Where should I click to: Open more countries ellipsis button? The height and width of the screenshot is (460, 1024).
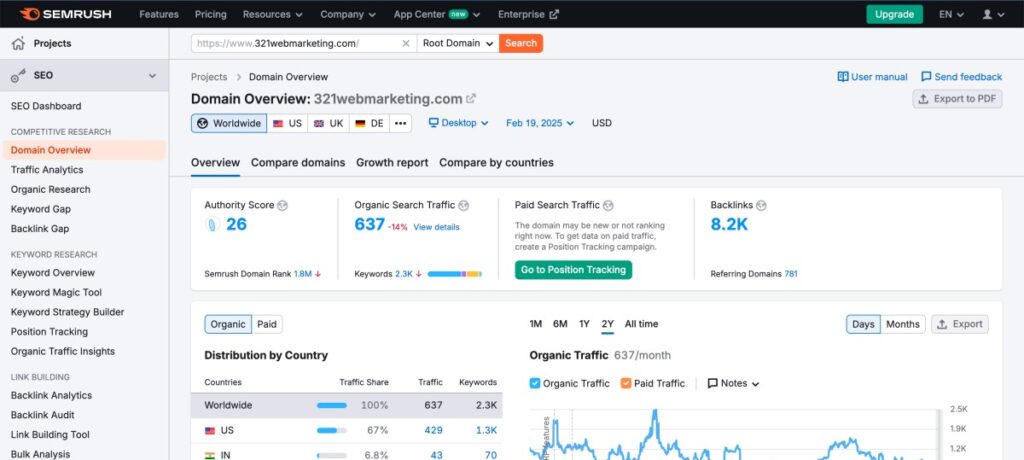[x=400, y=123]
